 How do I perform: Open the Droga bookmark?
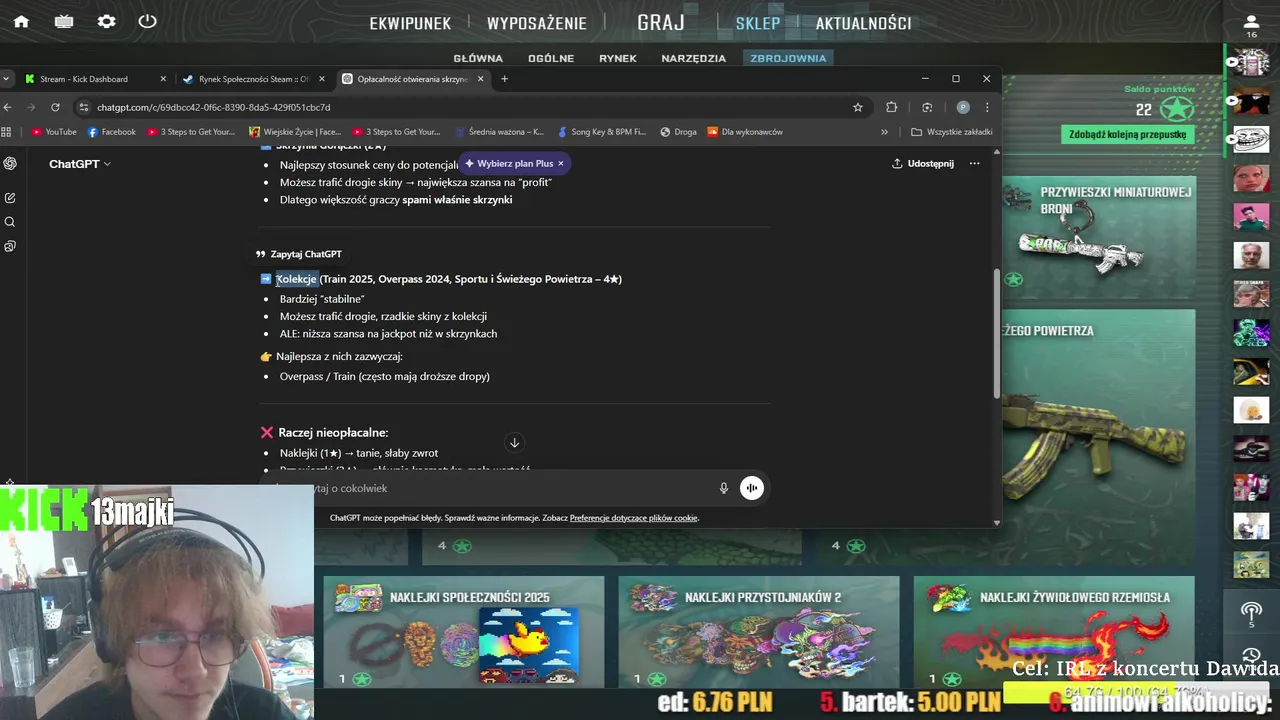tap(678, 131)
